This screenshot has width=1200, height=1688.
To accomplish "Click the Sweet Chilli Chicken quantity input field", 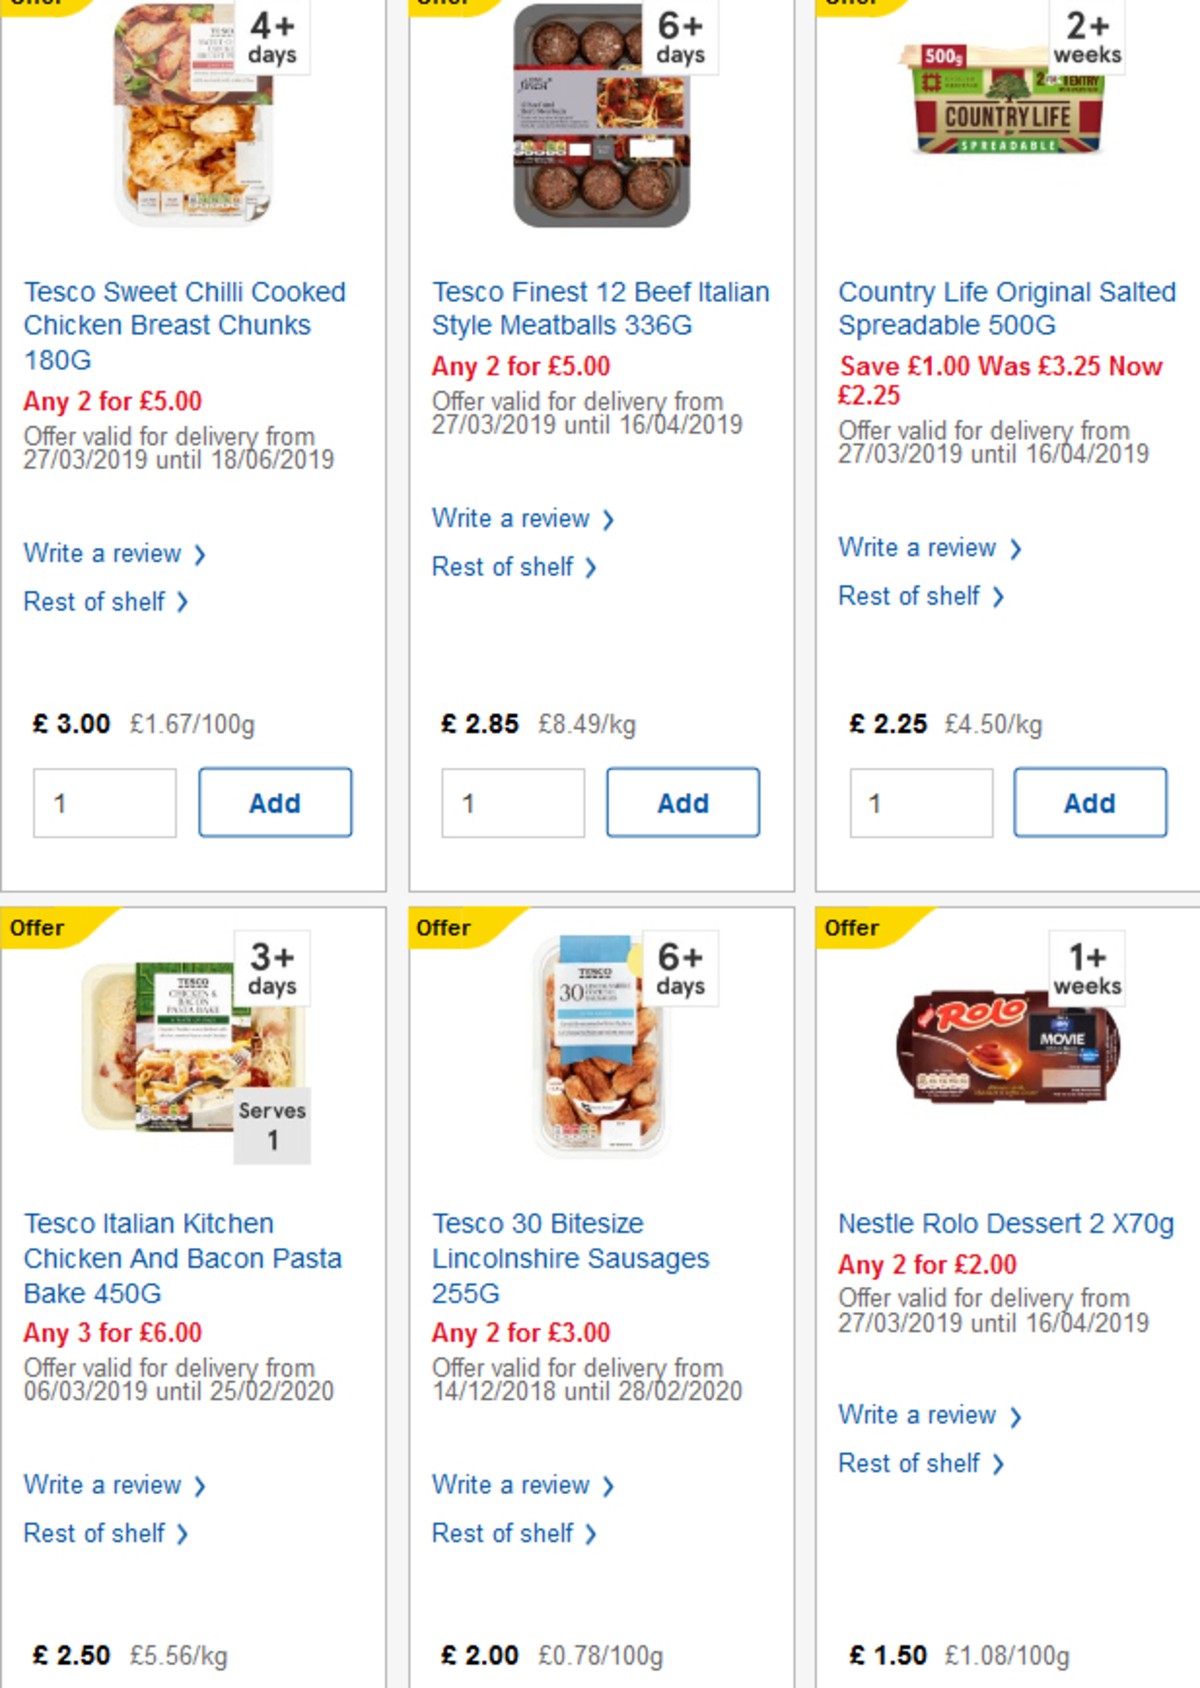I will coord(104,802).
